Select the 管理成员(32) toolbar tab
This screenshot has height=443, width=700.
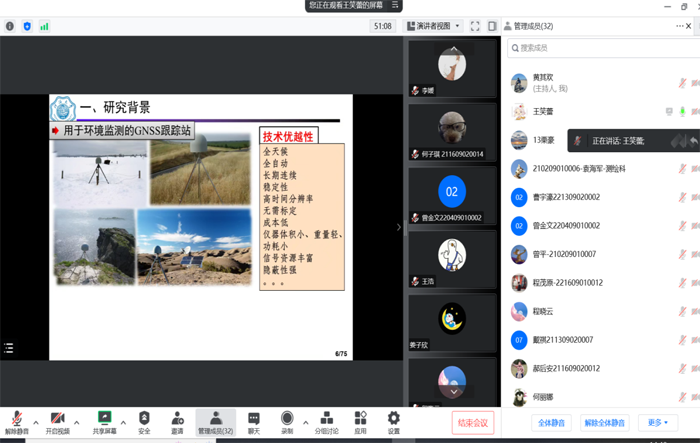point(215,422)
